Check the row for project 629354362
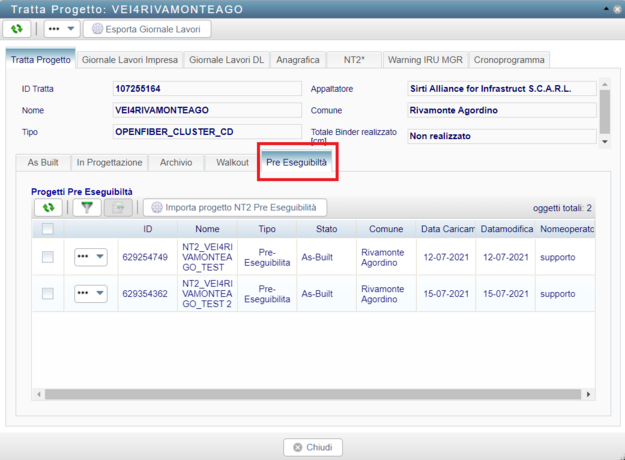 click(x=48, y=294)
